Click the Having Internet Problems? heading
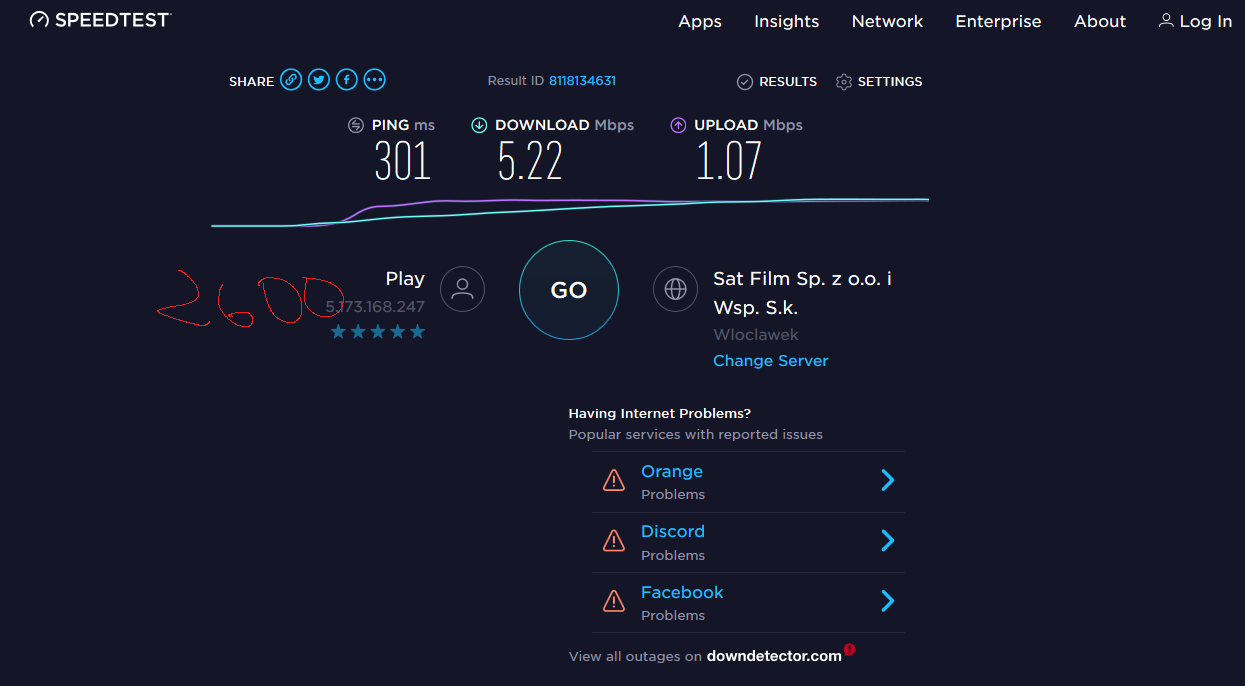 [660, 413]
